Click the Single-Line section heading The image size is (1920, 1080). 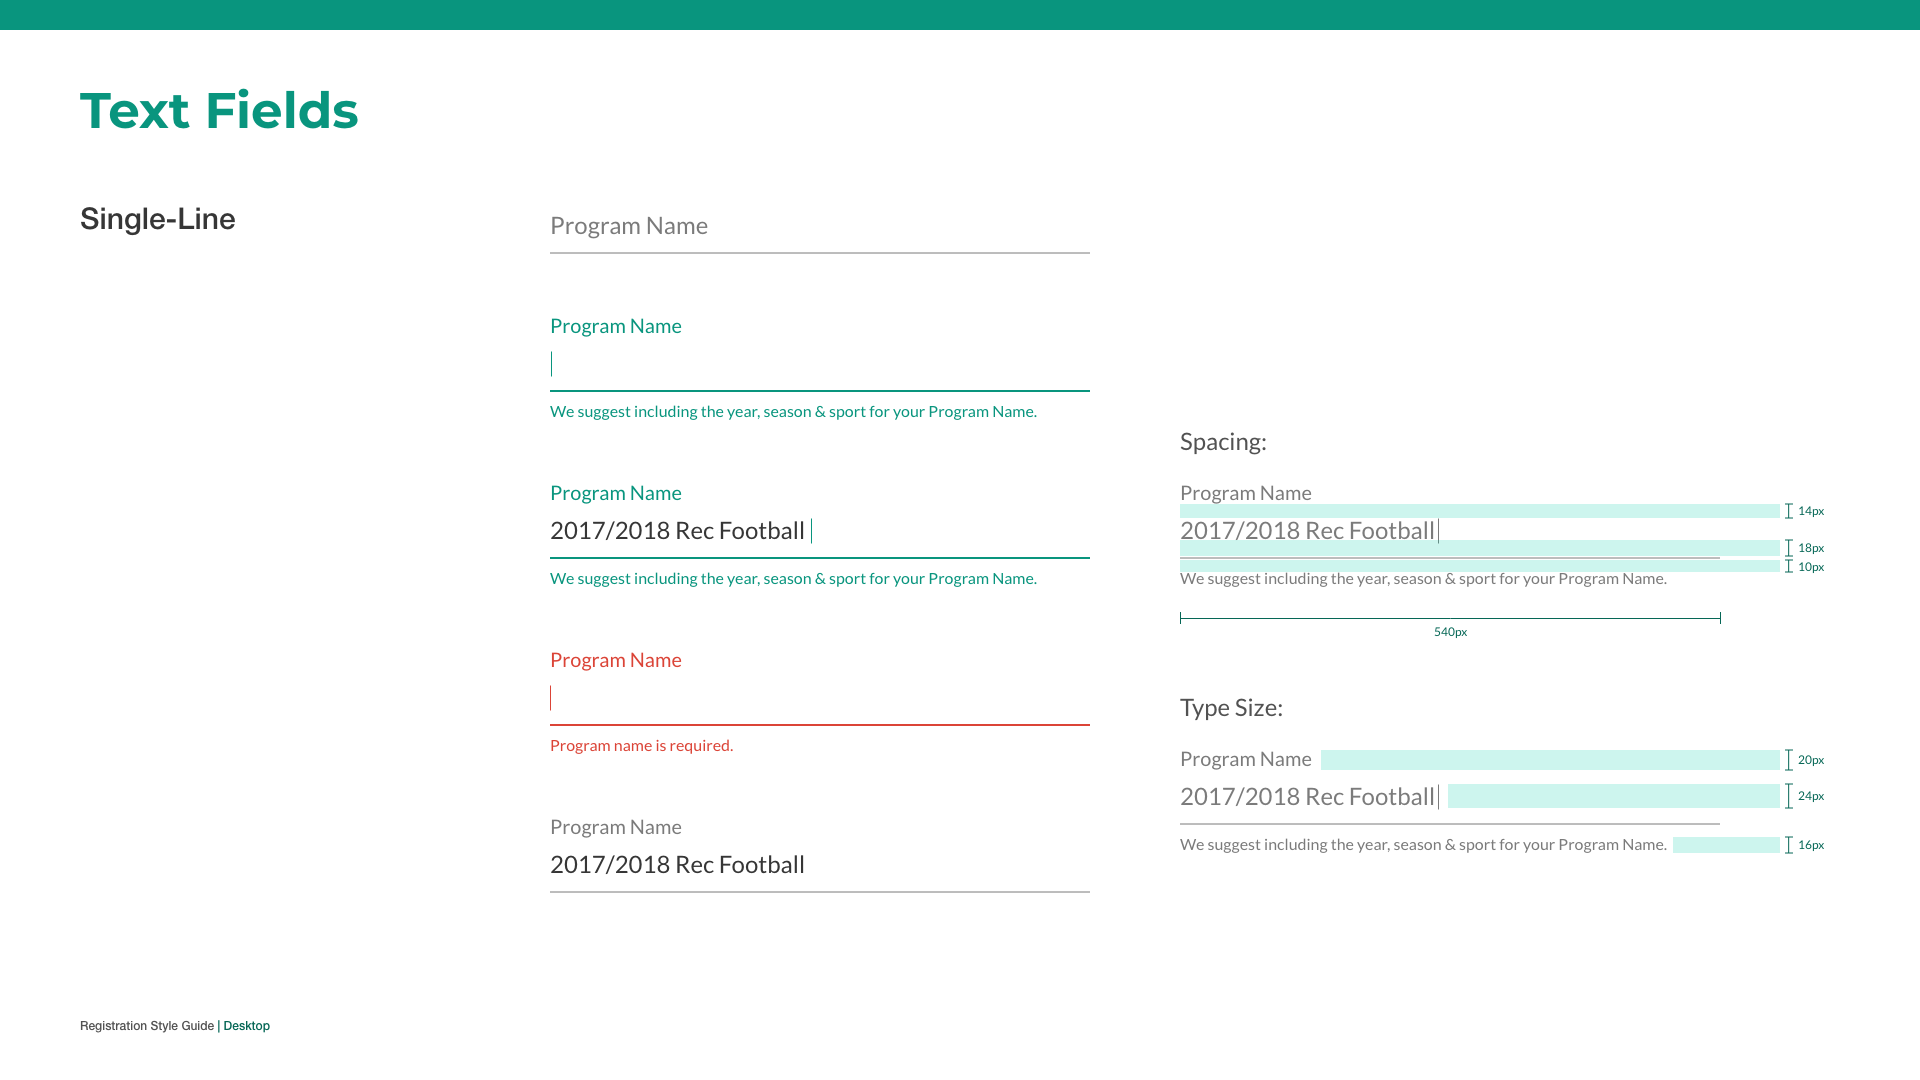click(158, 219)
